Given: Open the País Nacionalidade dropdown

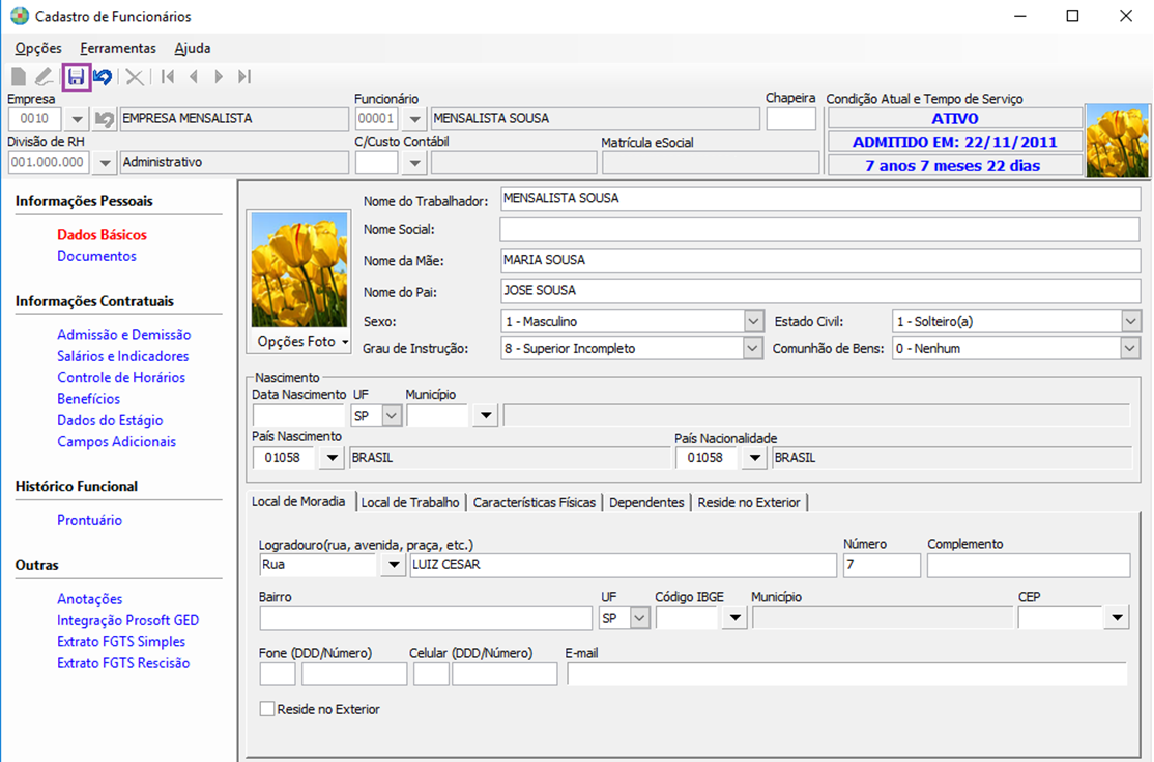Looking at the screenshot, I should [x=754, y=458].
